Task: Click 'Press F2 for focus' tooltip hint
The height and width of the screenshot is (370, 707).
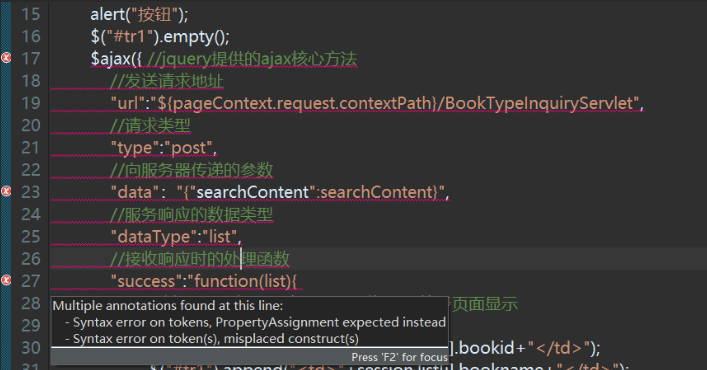Action: (x=399, y=357)
